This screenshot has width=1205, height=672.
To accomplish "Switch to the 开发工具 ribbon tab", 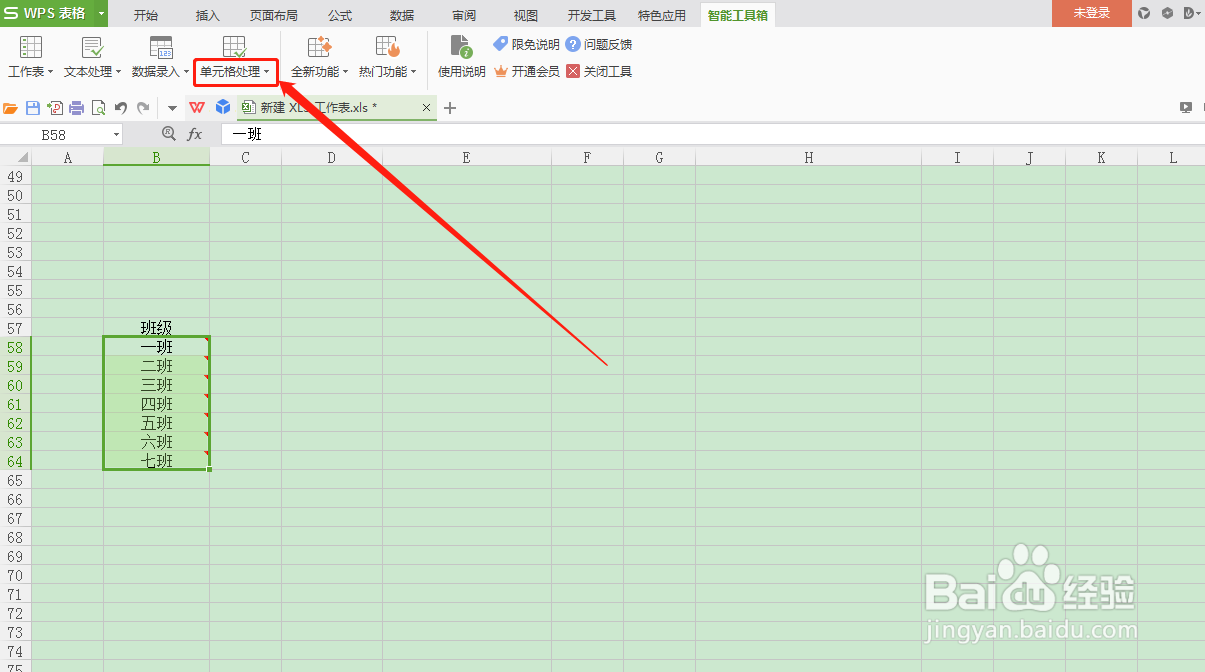I will [x=592, y=15].
